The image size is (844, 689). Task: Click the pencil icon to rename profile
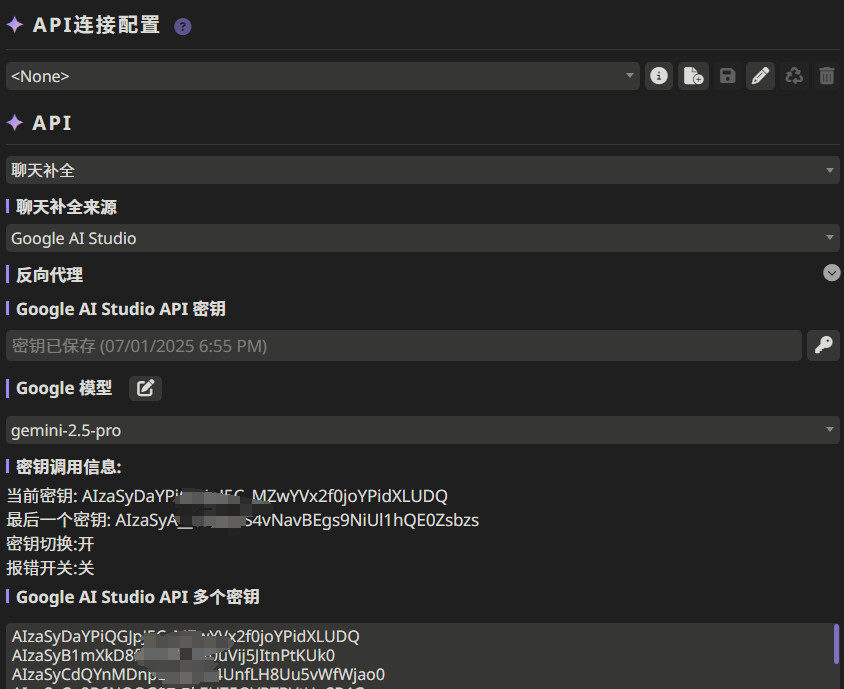point(760,76)
